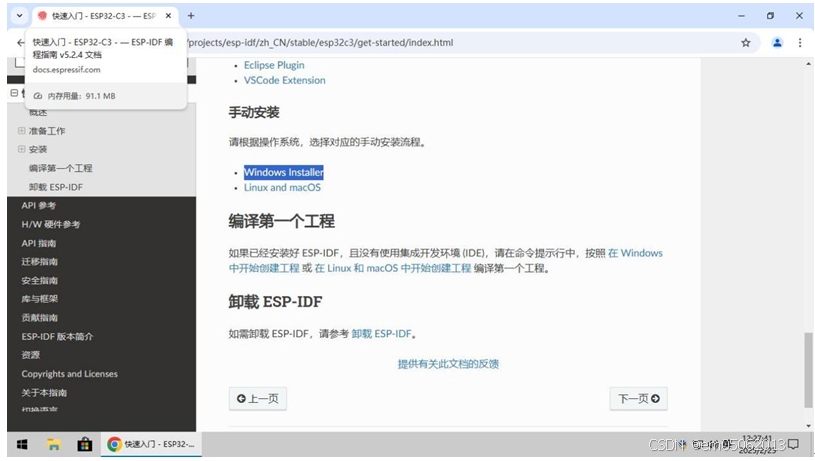Viewport: 815px width, 461px height.
Task: Open Chrome three-dot menu
Action: [800, 43]
